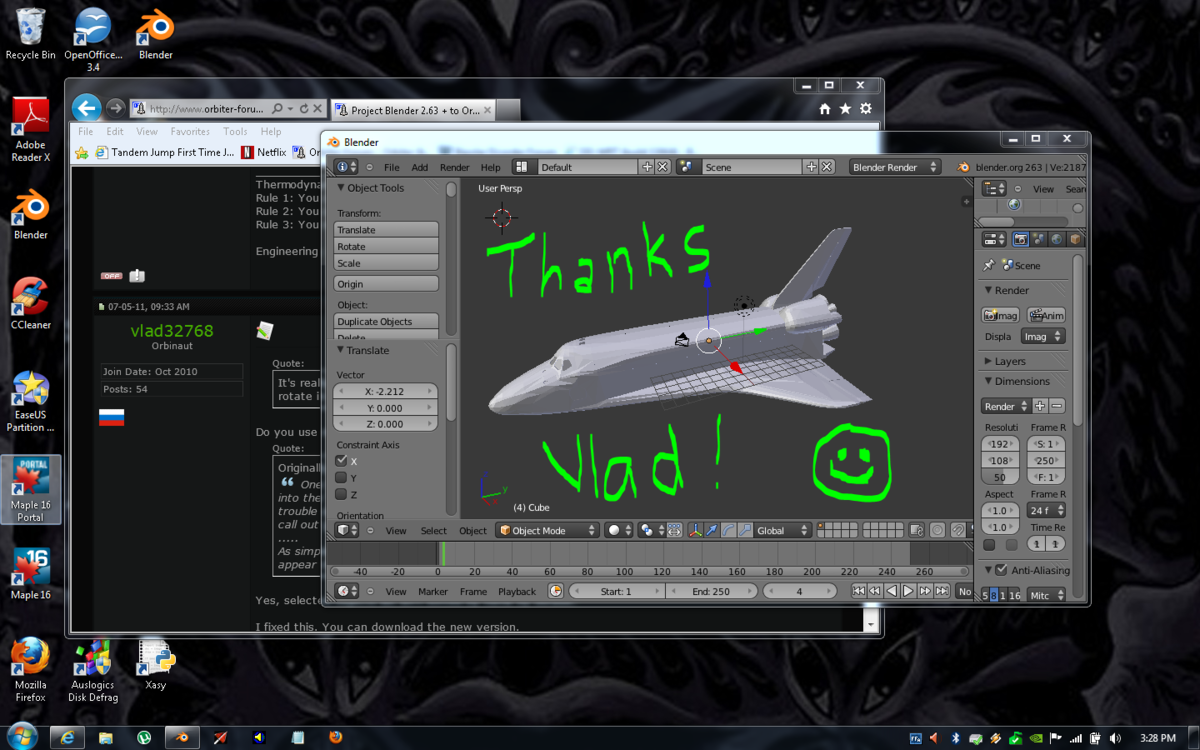Click the scene browse icon next to Scene field
This screenshot has width=1200, height=750.
coord(686,167)
